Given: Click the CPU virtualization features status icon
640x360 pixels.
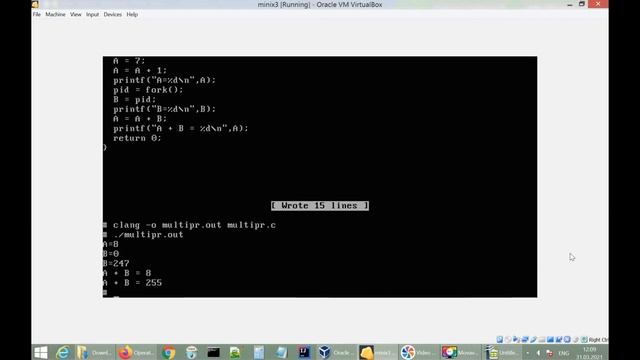Looking at the screenshot, I should tap(567, 340).
